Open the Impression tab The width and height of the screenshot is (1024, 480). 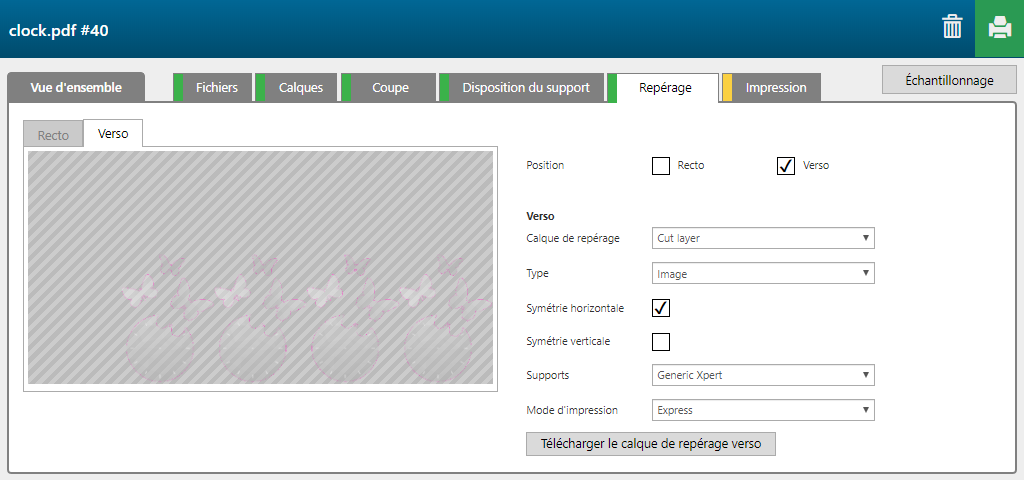771,88
